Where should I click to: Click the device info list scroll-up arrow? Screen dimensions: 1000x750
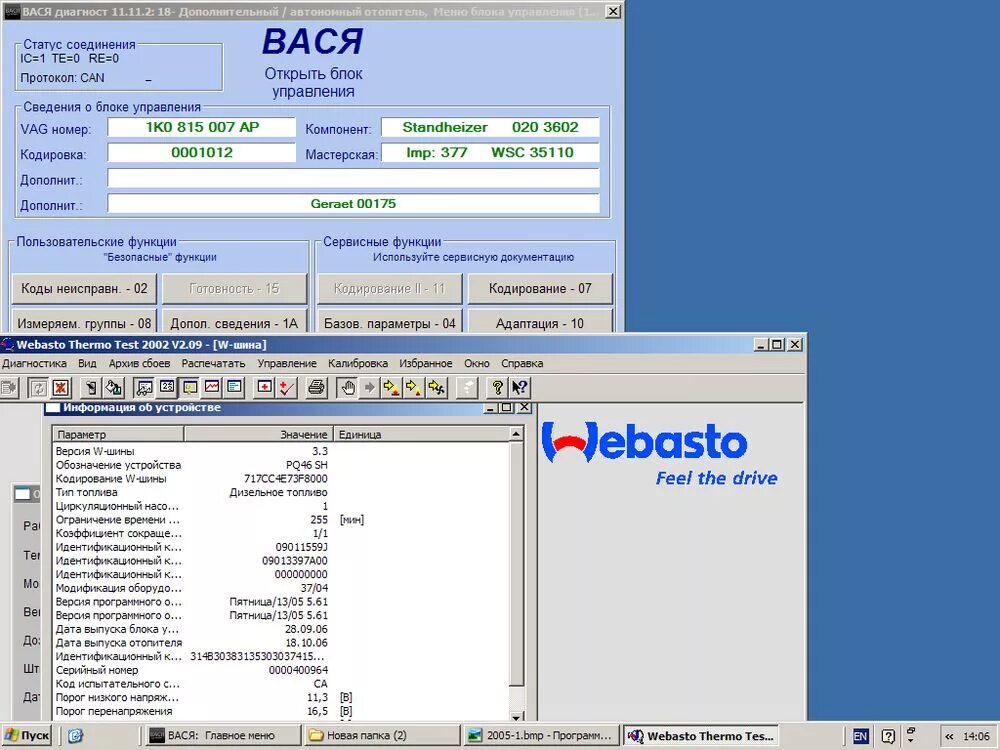click(517, 434)
